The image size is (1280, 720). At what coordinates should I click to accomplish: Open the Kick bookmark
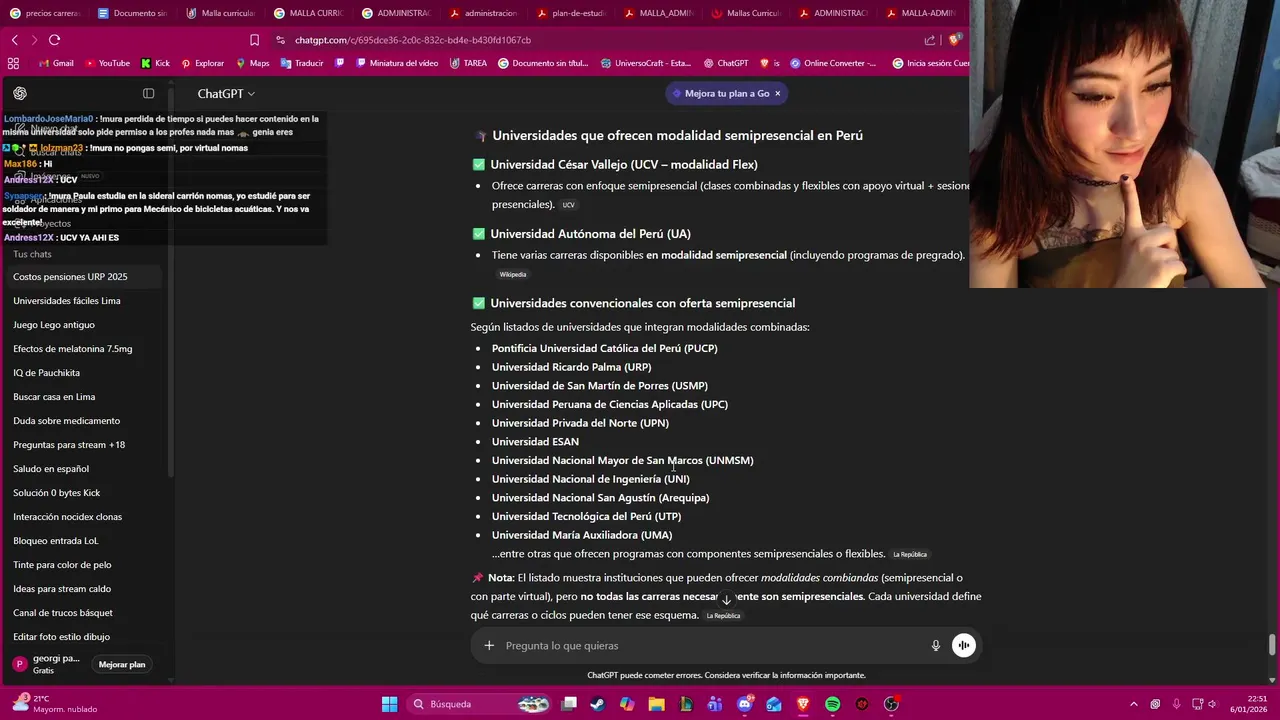[x=155, y=63]
